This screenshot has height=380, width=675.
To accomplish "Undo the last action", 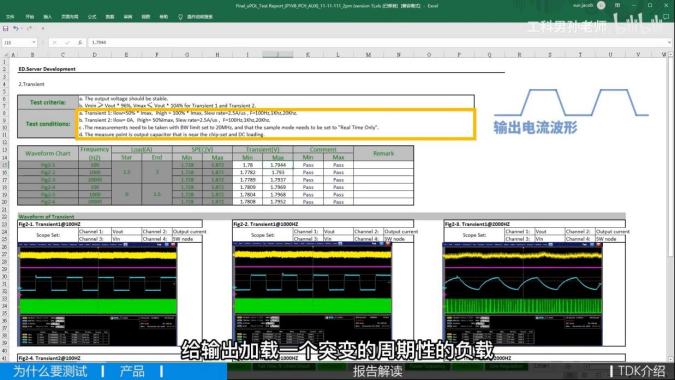I will tap(15, 28).
